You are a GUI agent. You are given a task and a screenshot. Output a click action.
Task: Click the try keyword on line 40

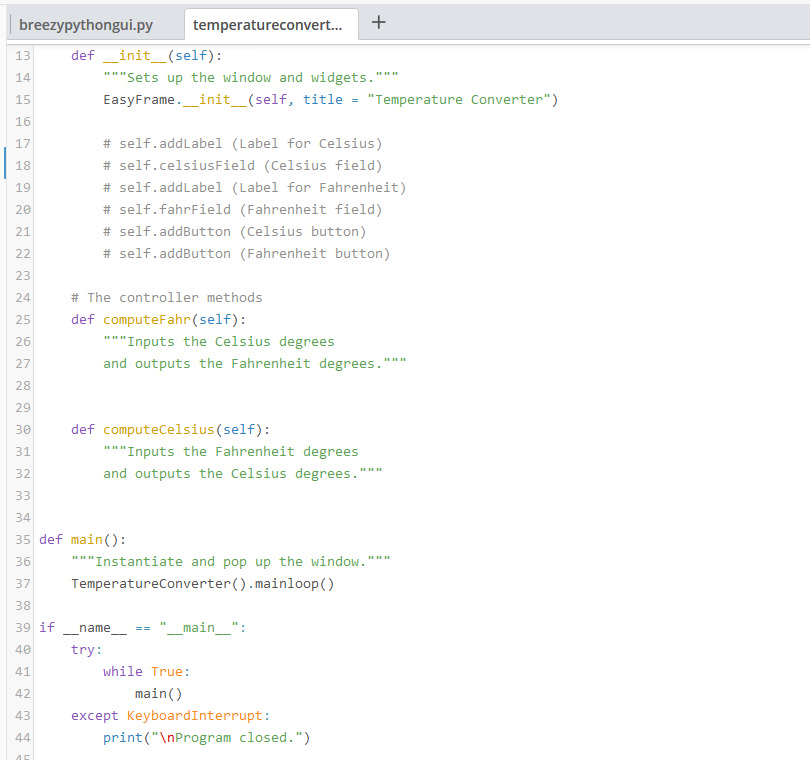pos(80,649)
